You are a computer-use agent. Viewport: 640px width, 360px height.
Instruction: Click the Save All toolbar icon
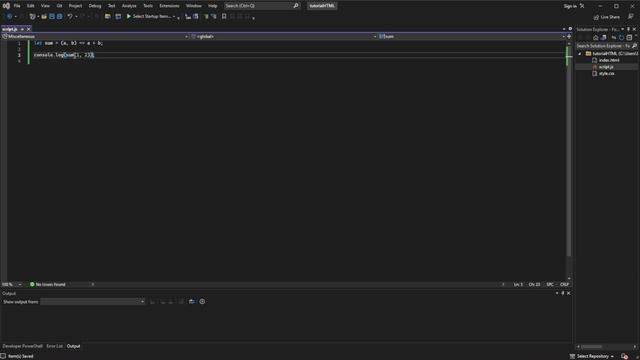60,16
